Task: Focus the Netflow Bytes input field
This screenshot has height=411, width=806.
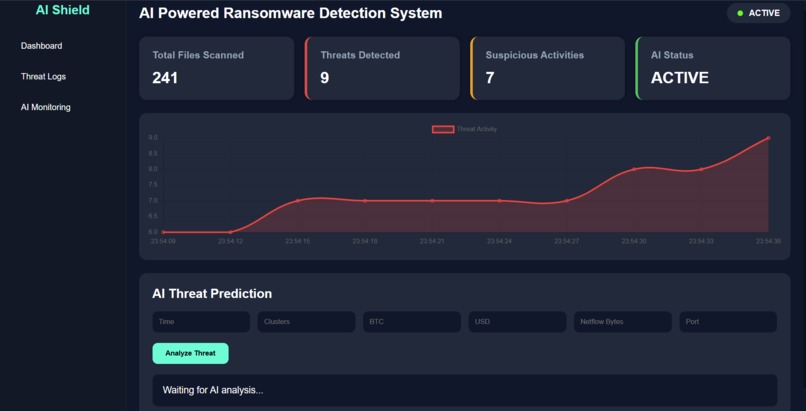Action: [x=622, y=322]
